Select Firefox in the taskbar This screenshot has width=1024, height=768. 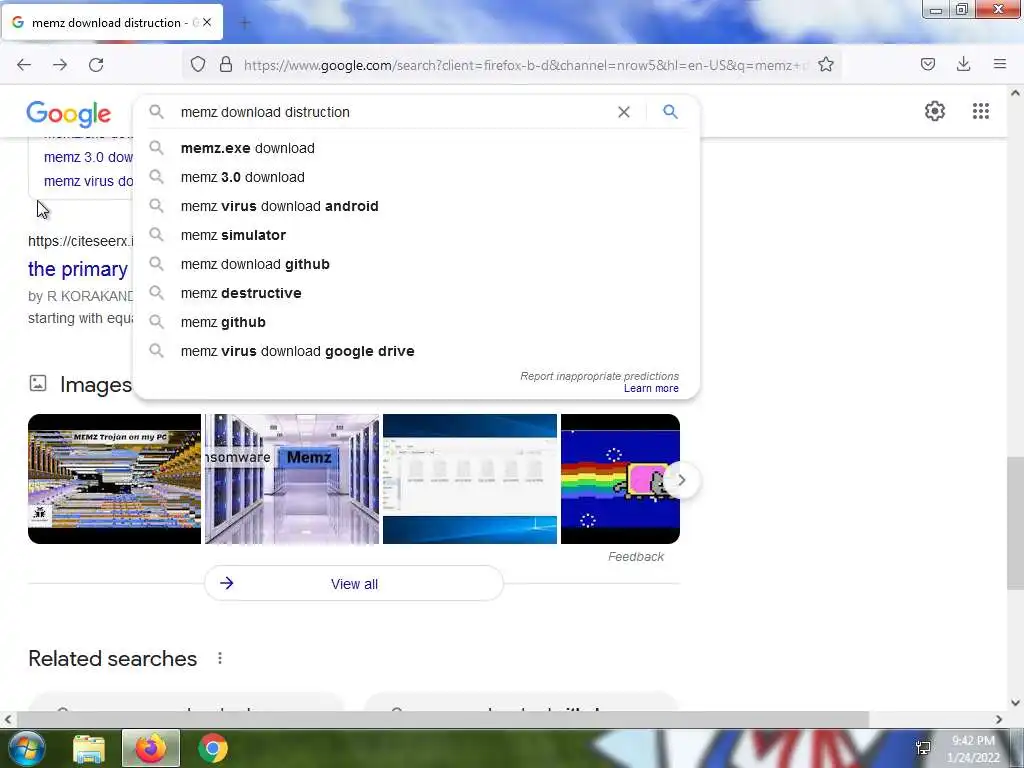coord(151,748)
